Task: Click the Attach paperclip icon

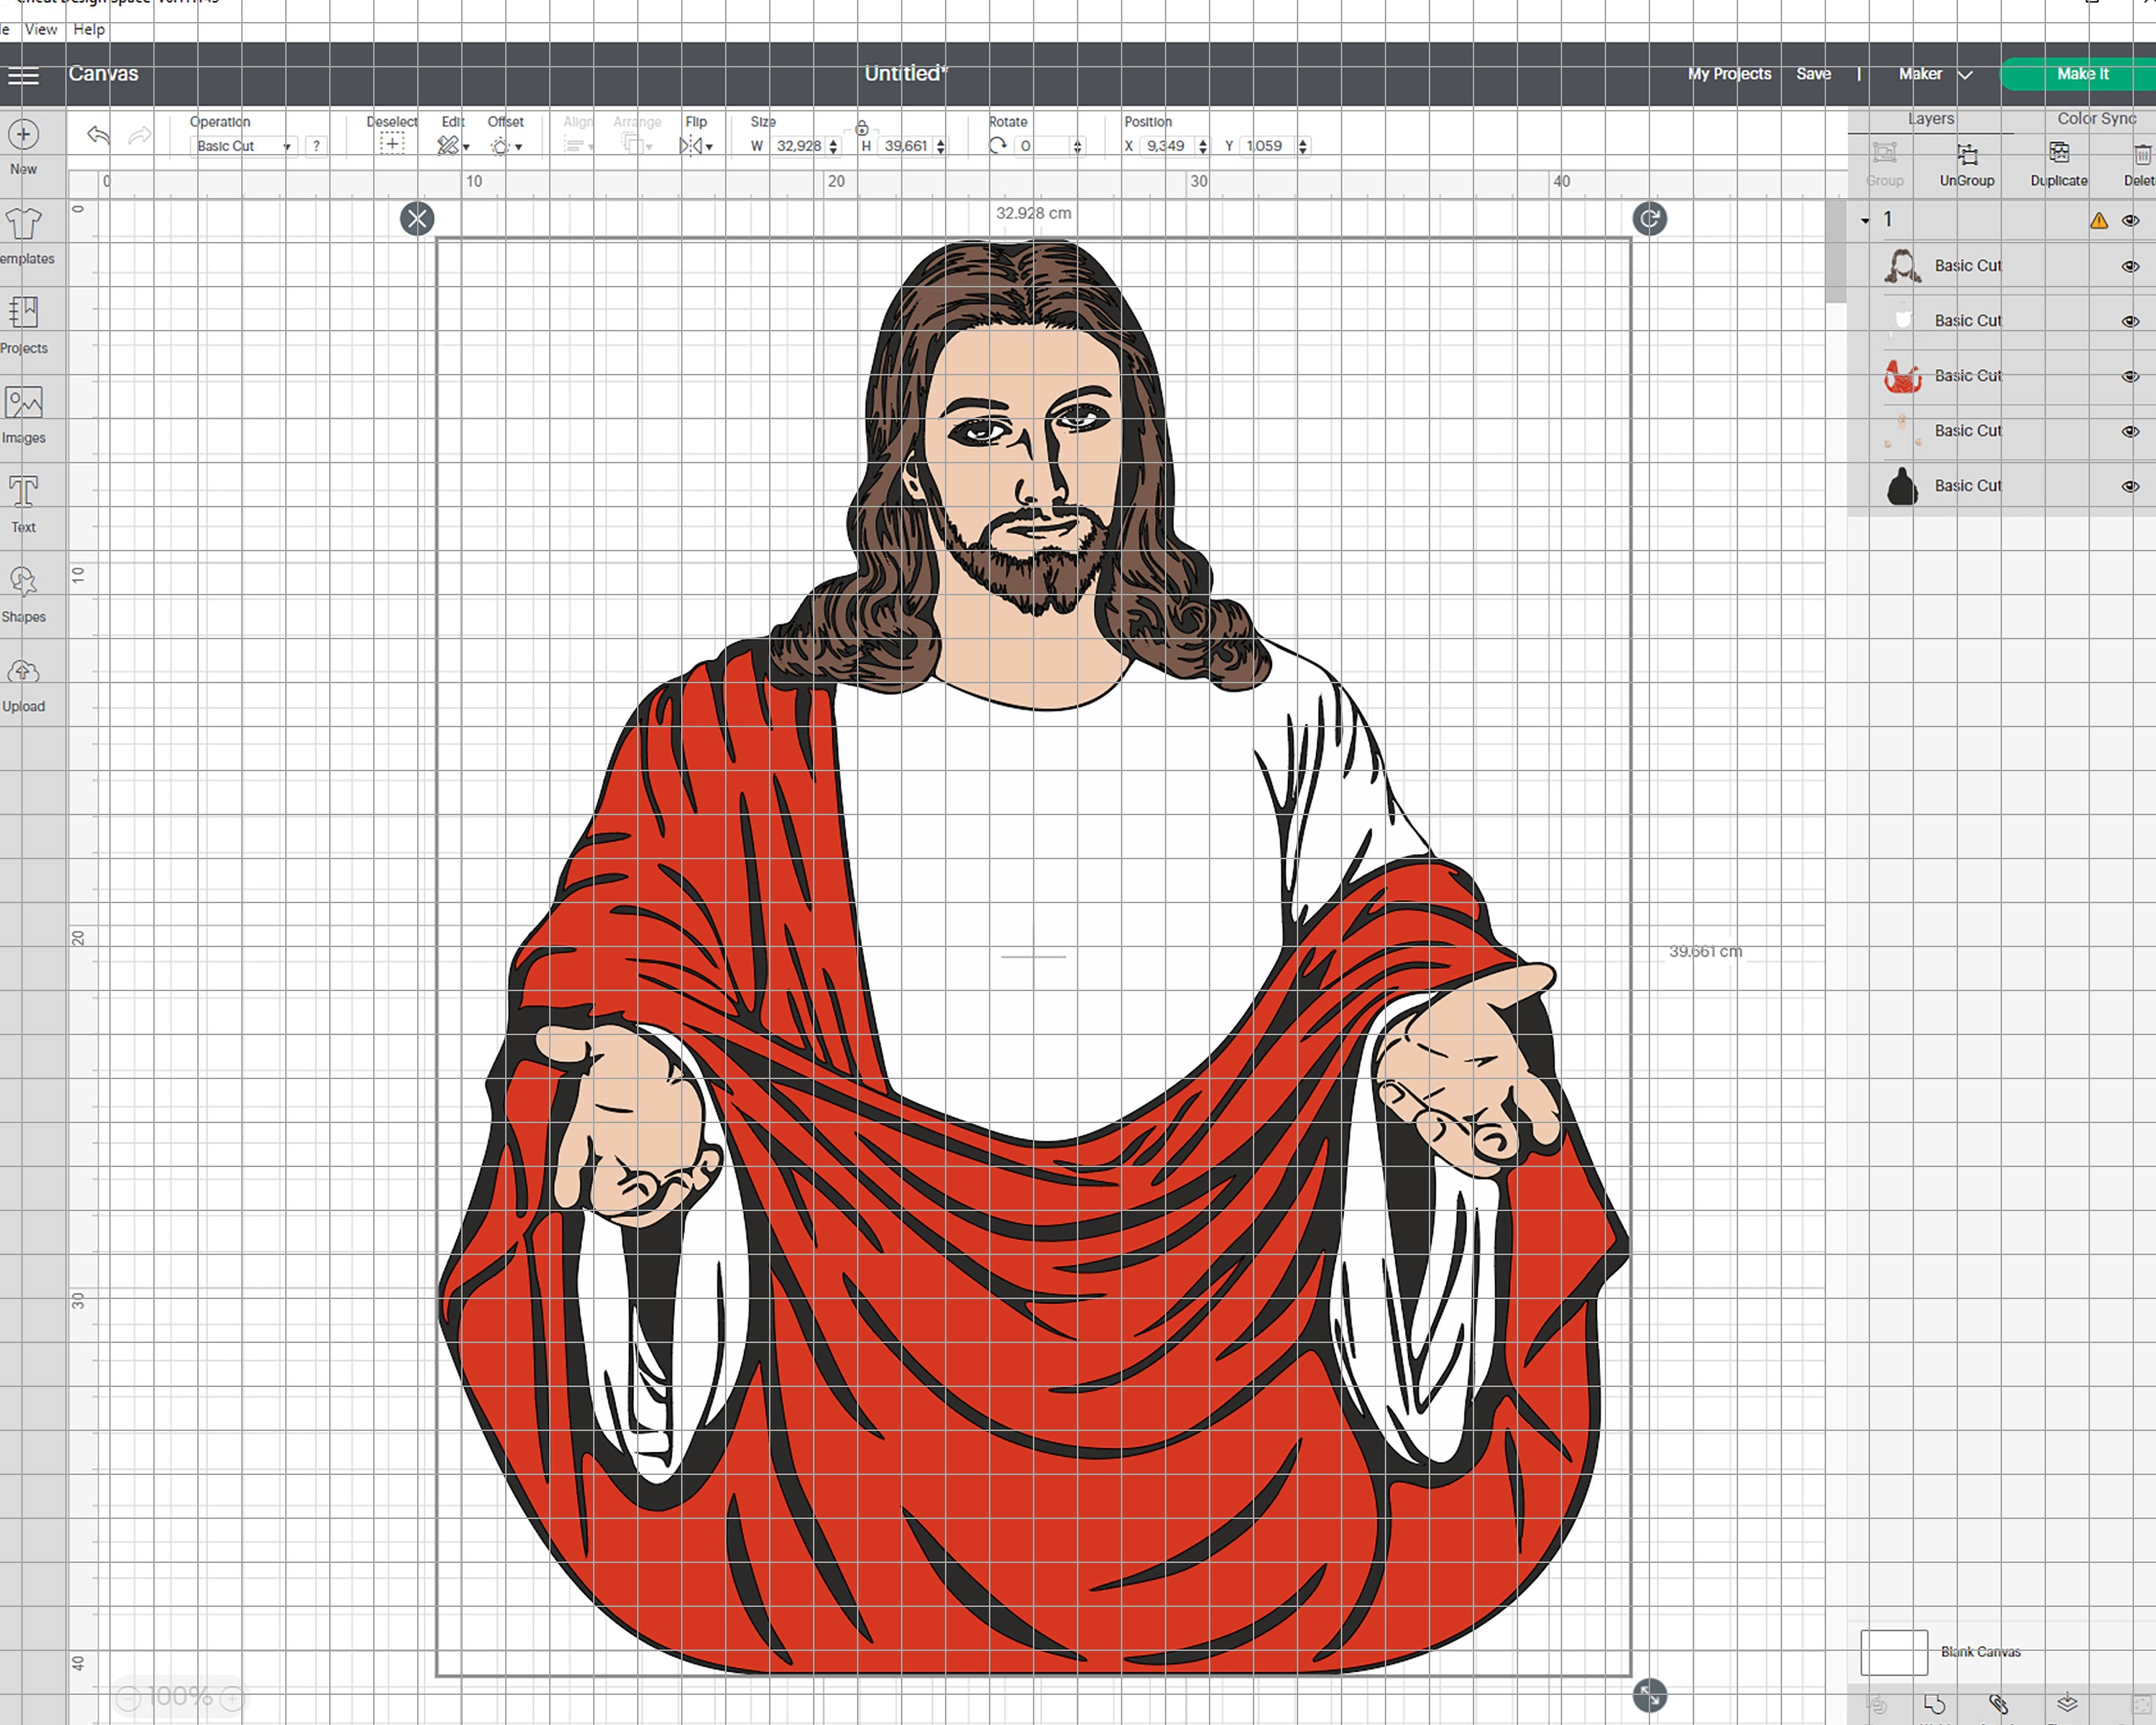Action: 1998,1703
